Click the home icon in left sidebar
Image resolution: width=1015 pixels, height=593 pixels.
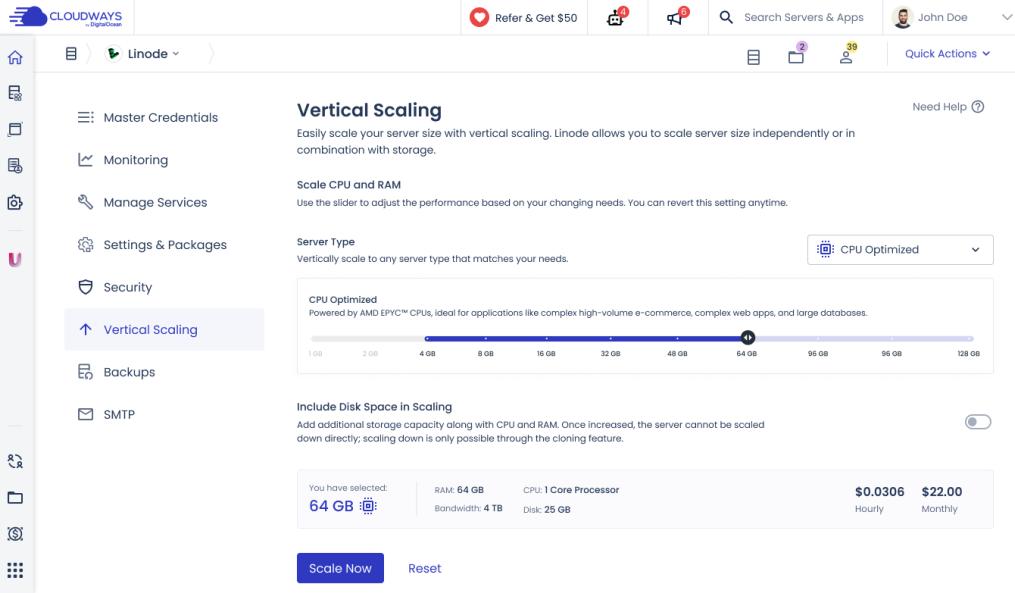[15, 58]
